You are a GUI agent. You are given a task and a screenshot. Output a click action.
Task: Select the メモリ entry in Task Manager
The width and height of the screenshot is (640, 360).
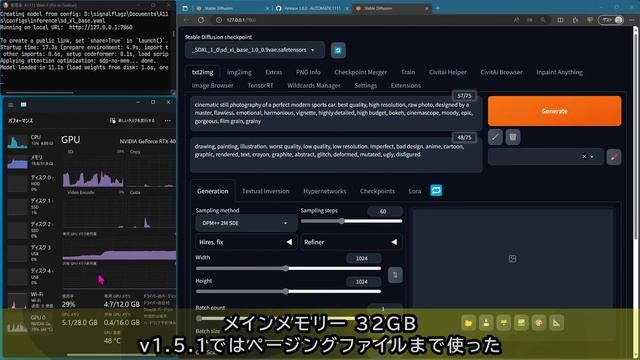pos(31,160)
